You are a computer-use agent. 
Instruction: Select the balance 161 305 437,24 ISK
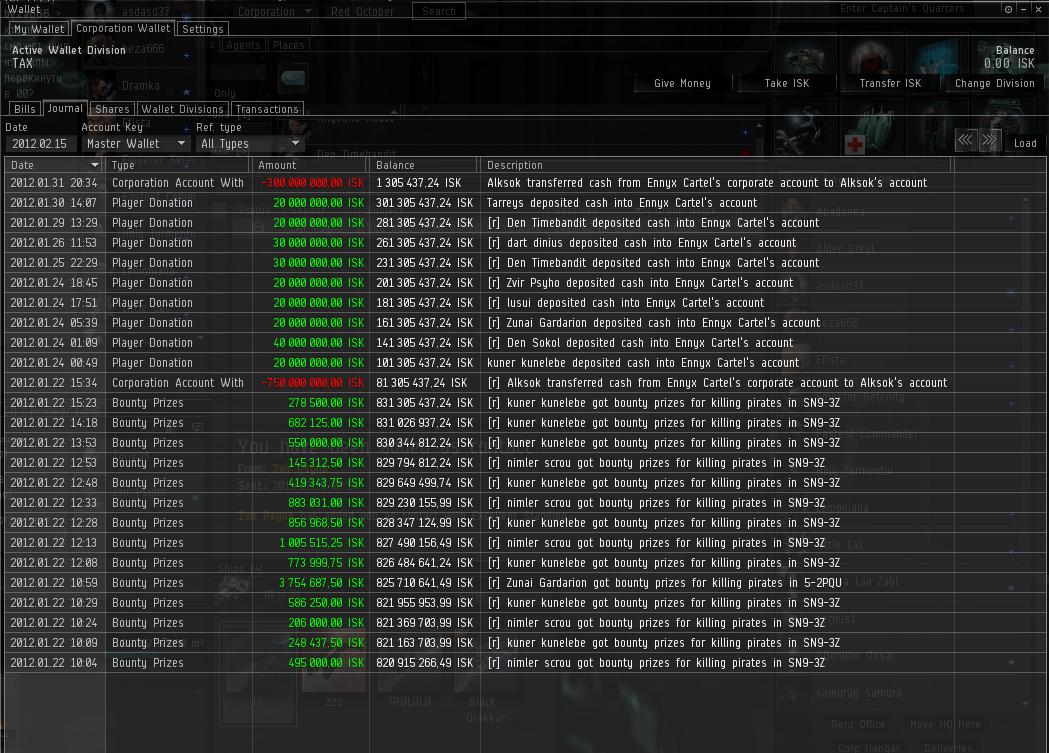(424, 323)
